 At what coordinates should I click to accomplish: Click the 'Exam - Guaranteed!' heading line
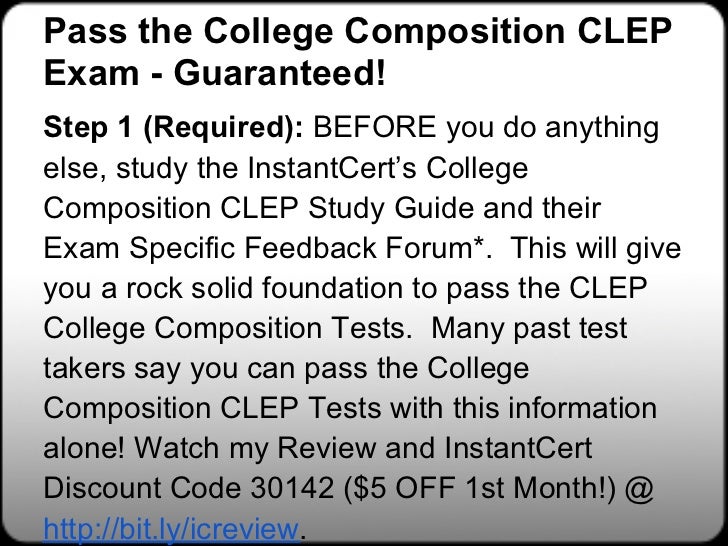click(x=214, y=73)
